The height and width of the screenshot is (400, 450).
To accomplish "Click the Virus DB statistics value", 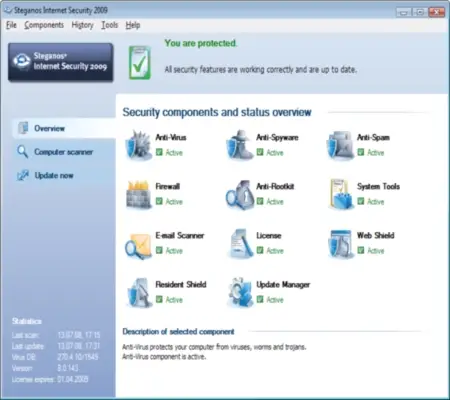I will point(78,357).
